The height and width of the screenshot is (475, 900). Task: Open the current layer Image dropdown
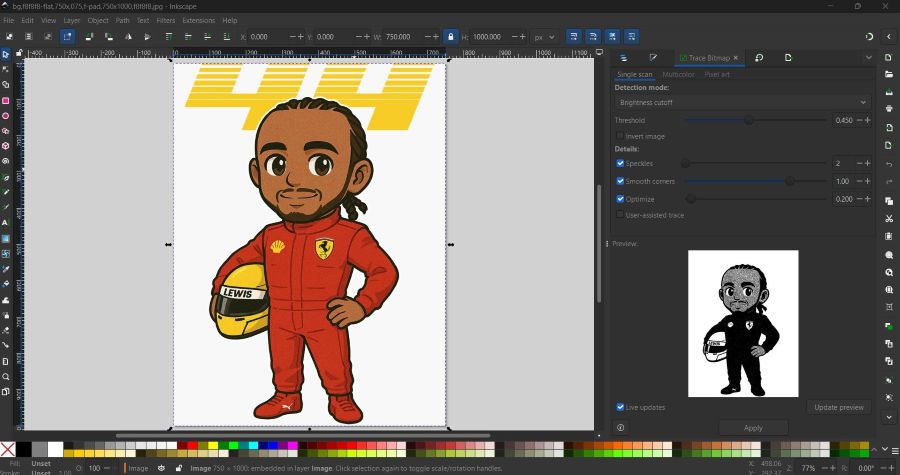coord(137,468)
